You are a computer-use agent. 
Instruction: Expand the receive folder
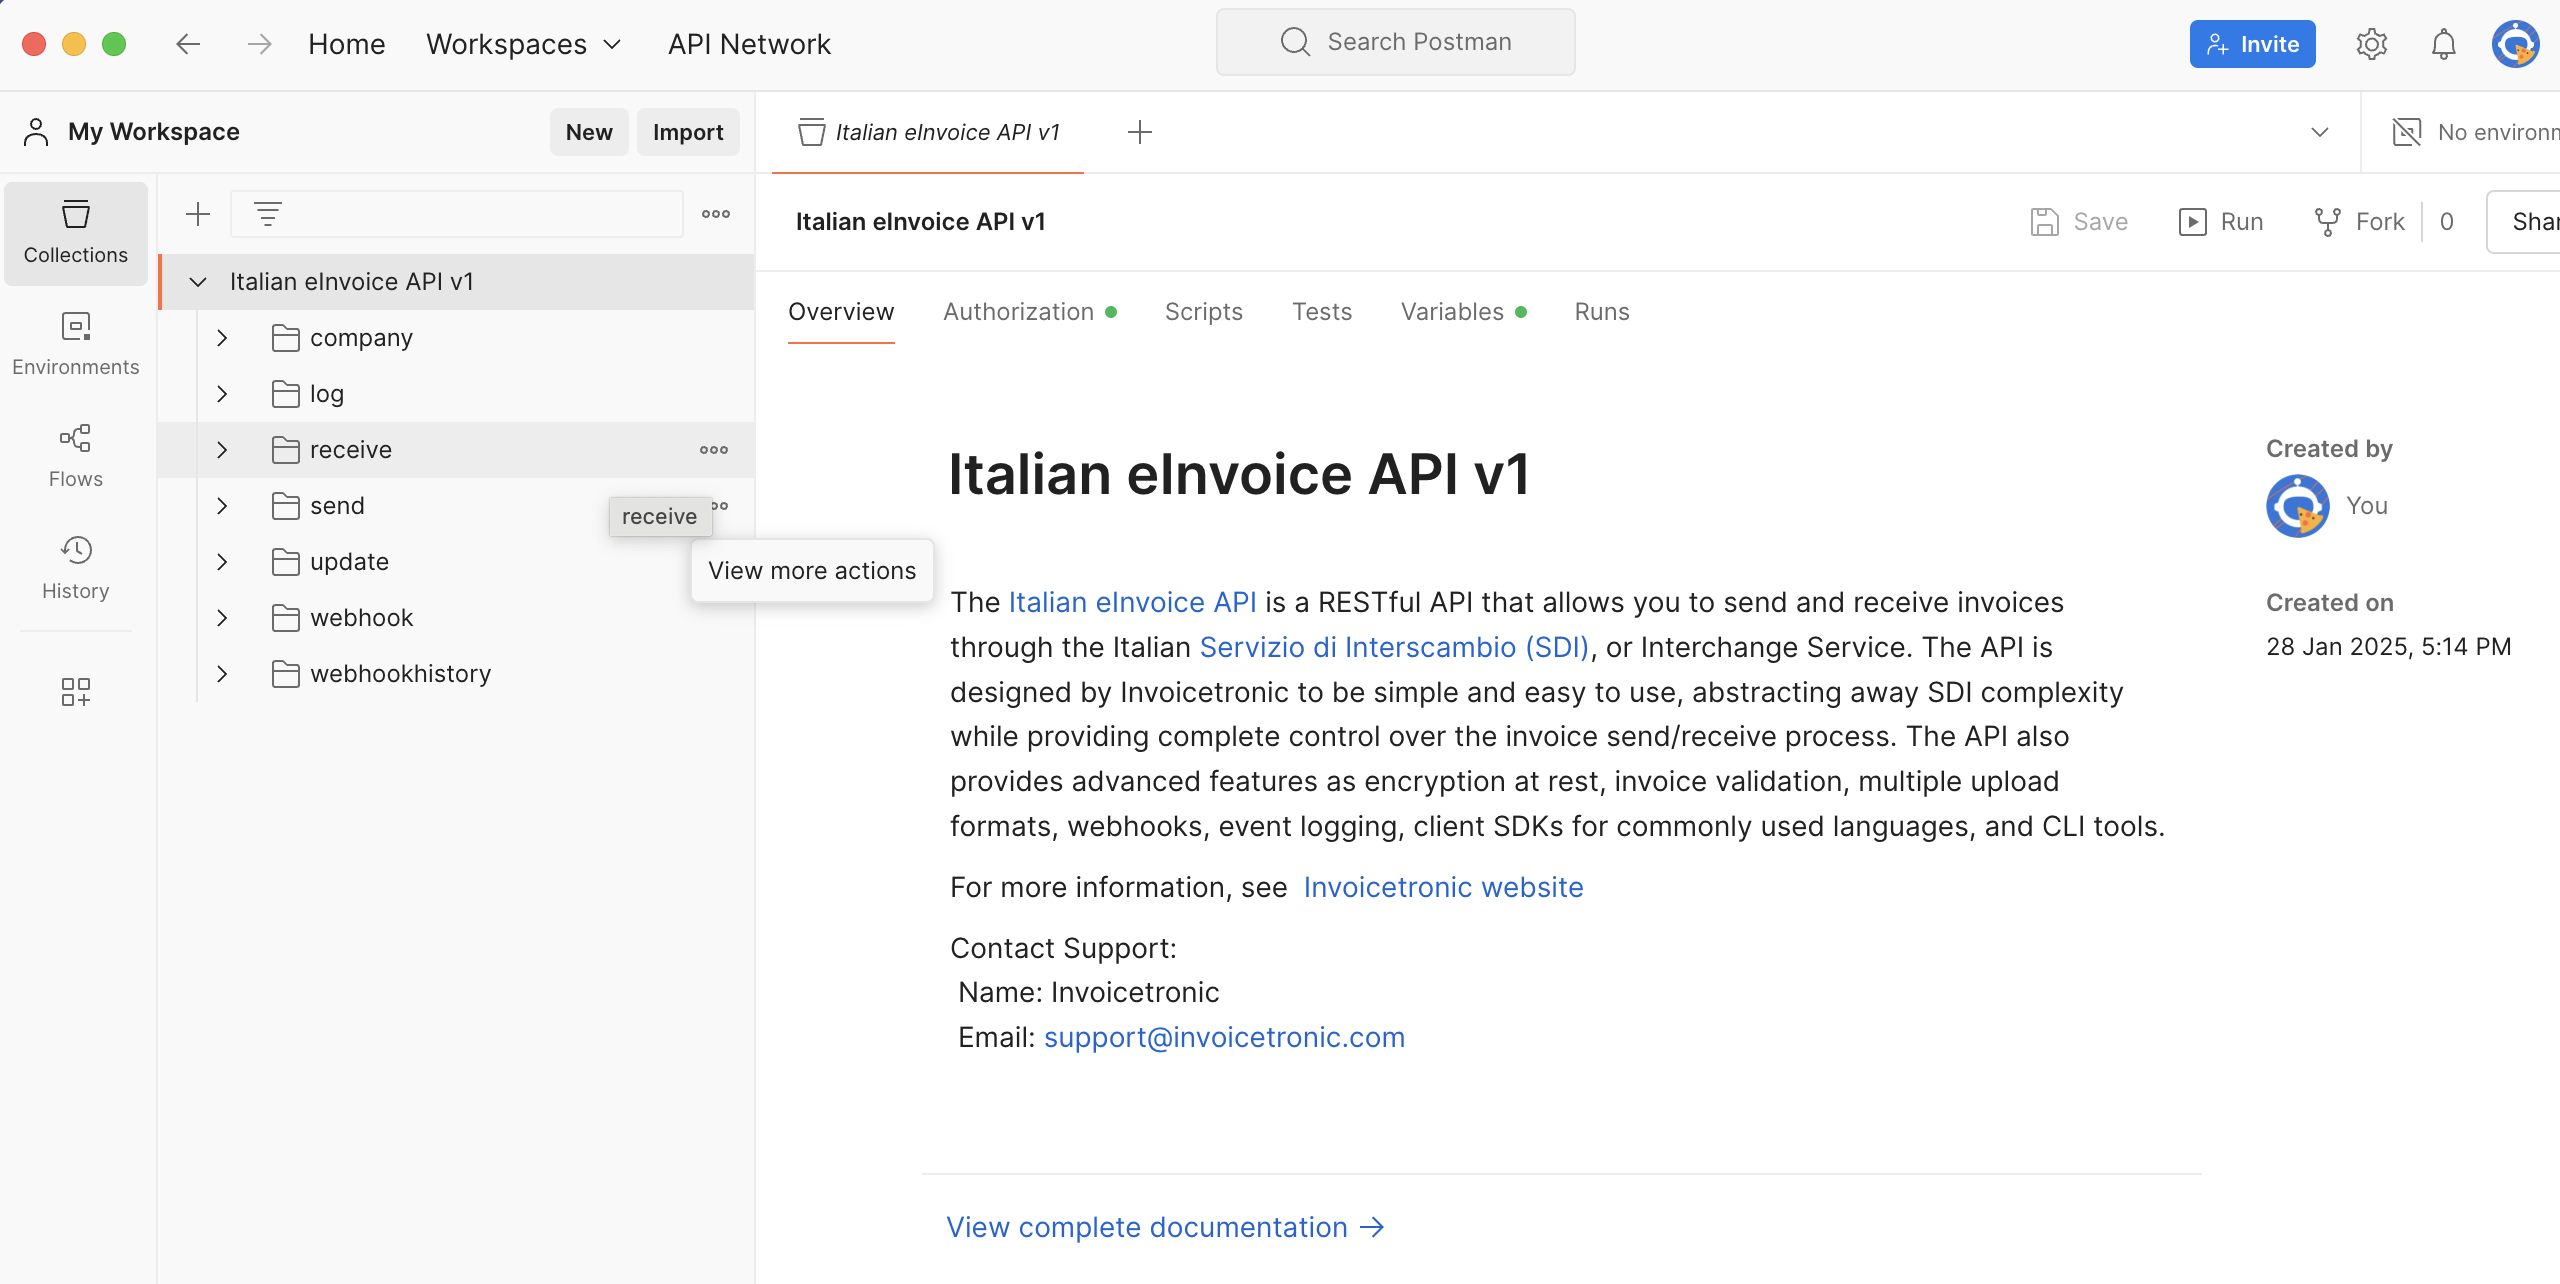pyautogui.click(x=222, y=450)
